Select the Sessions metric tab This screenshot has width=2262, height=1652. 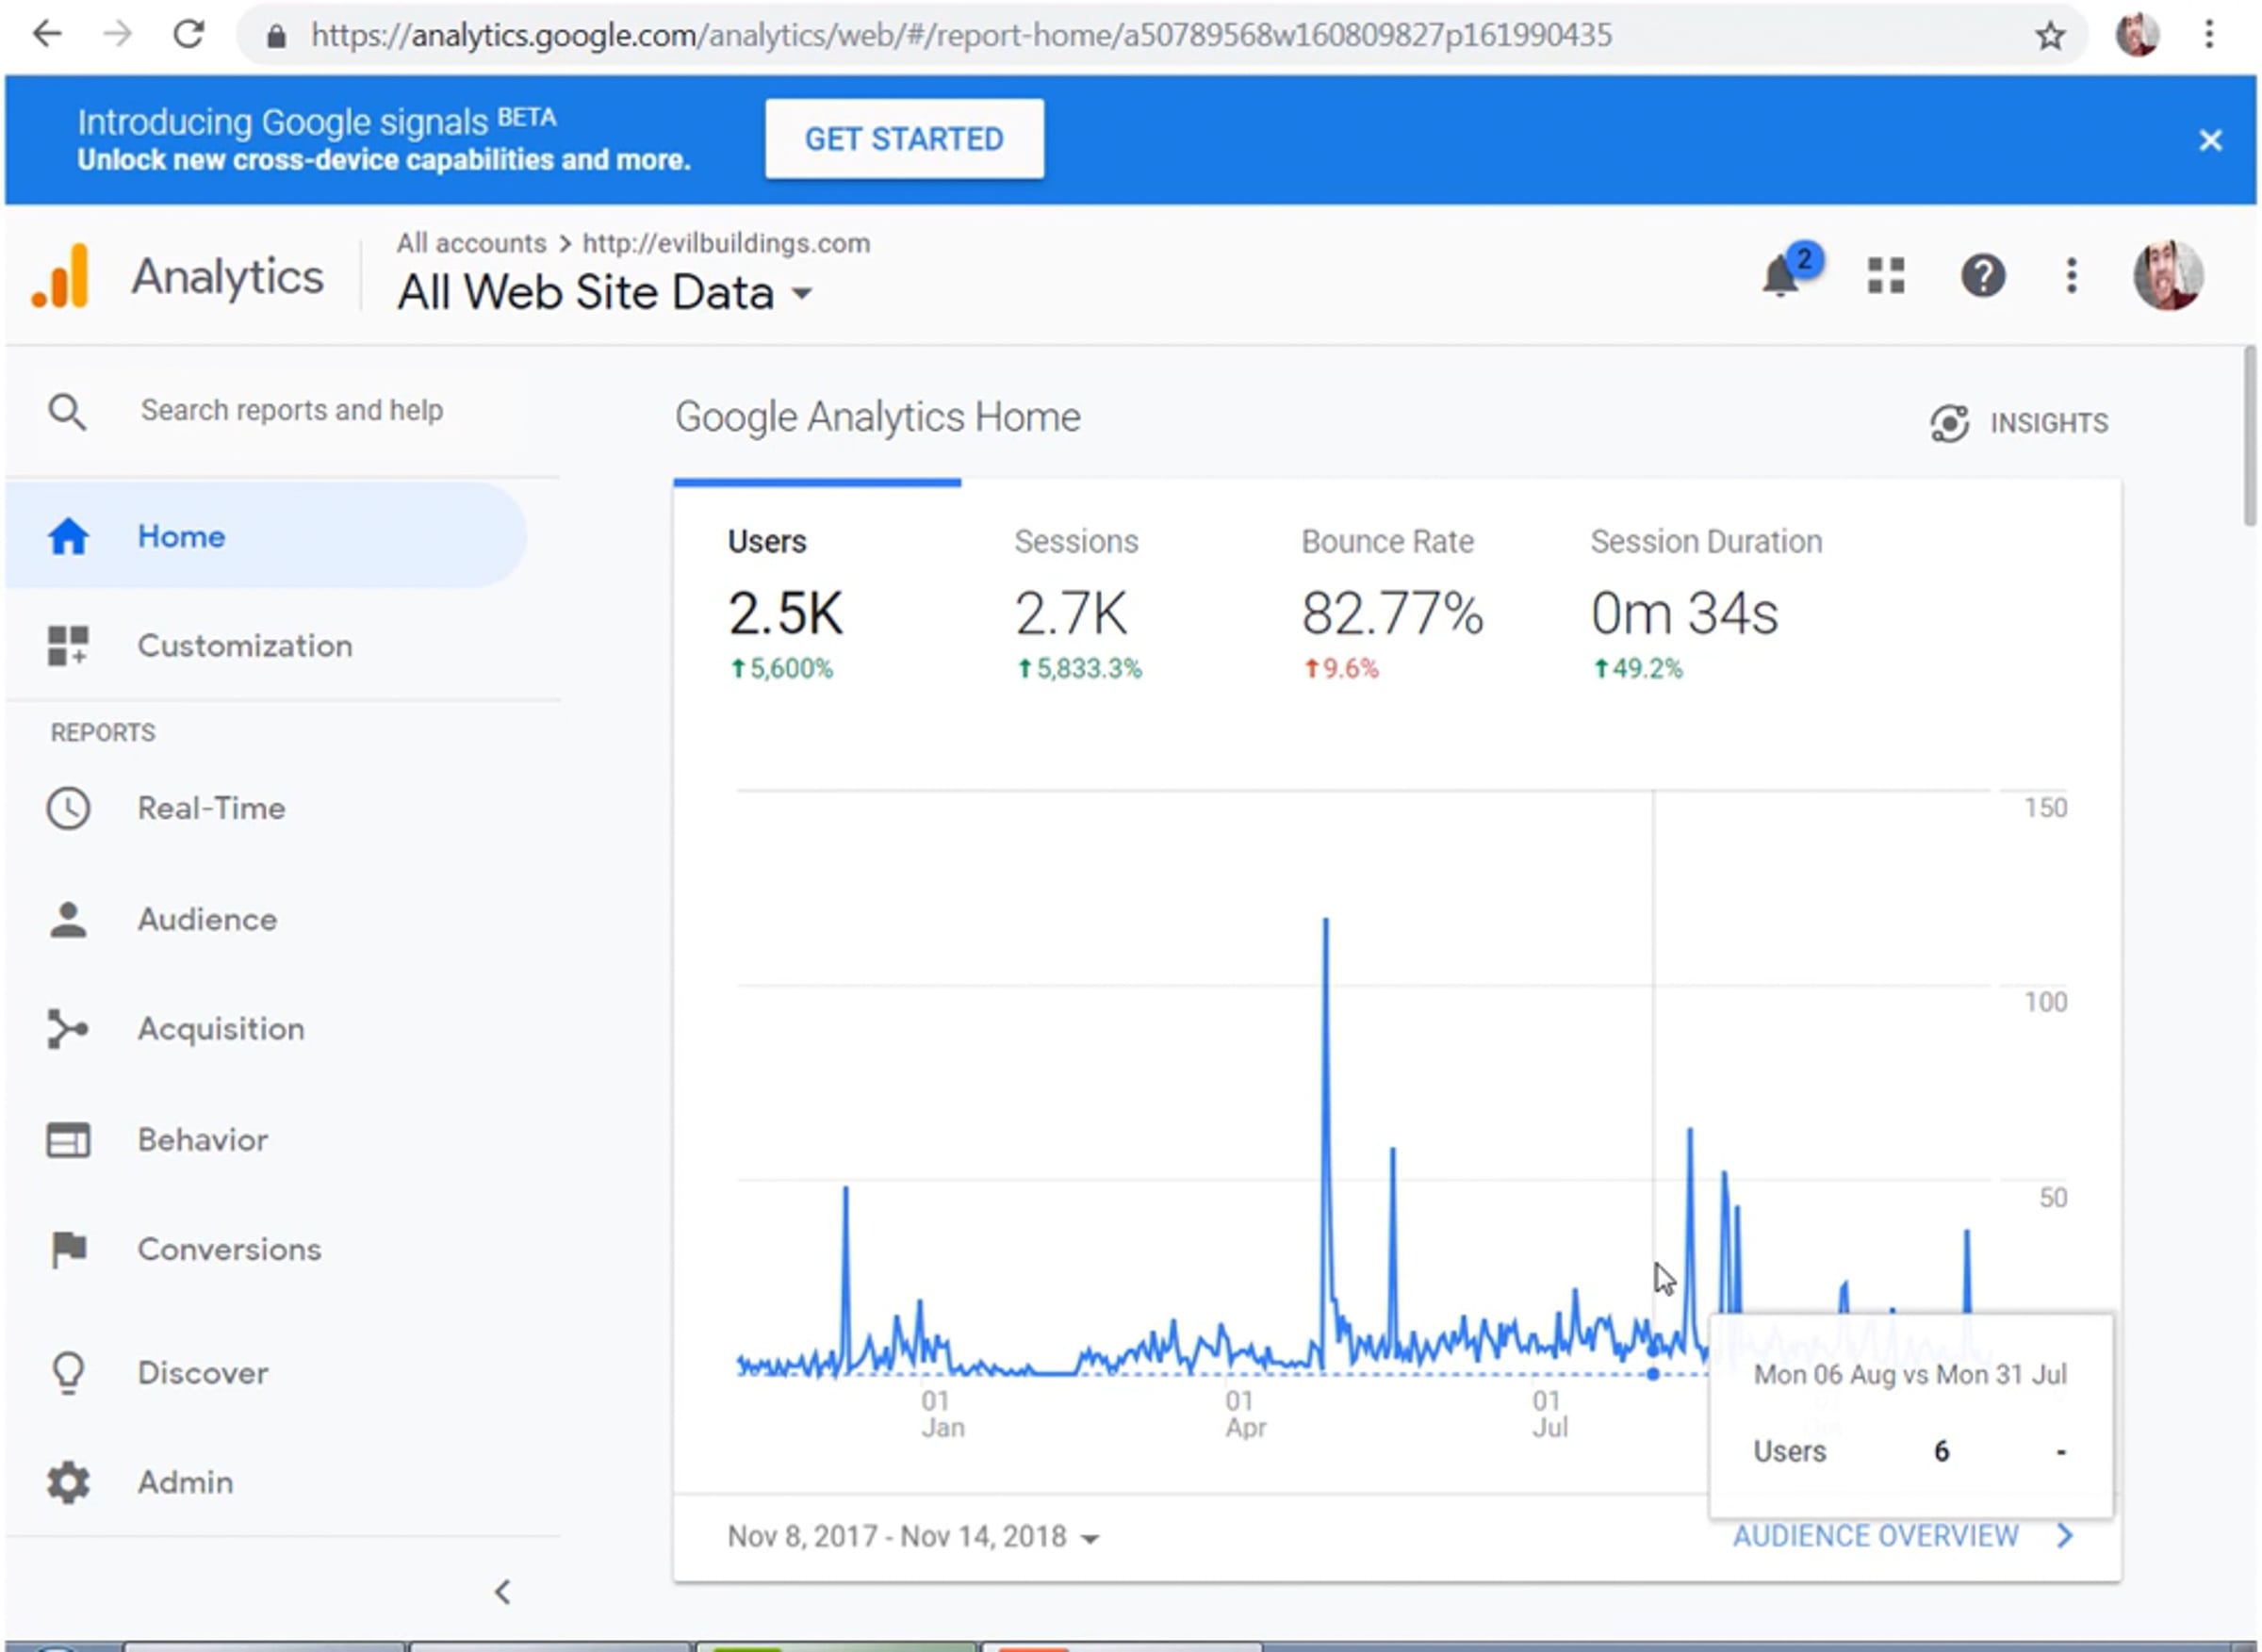click(x=1076, y=598)
